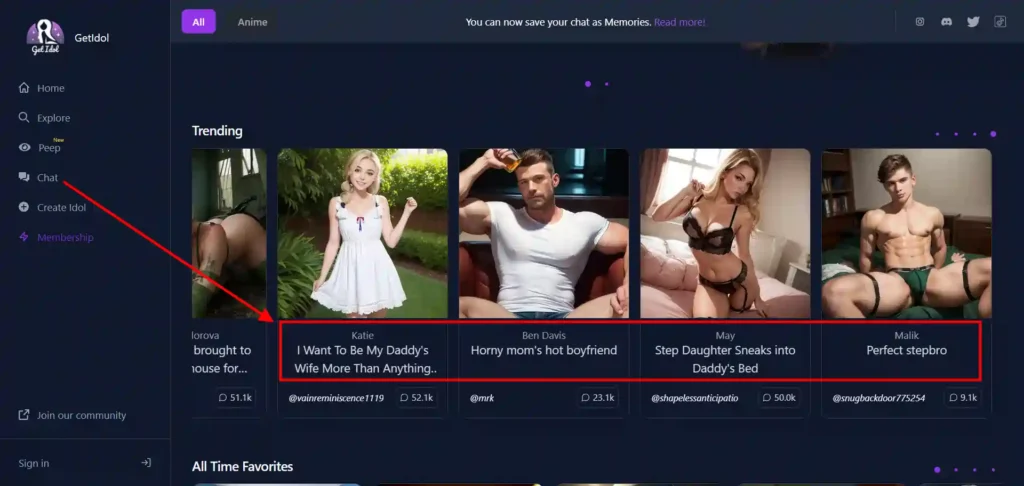1024x486 pixels.
Task: Click the Create Idol label
Action: click(x=61, y=208)
